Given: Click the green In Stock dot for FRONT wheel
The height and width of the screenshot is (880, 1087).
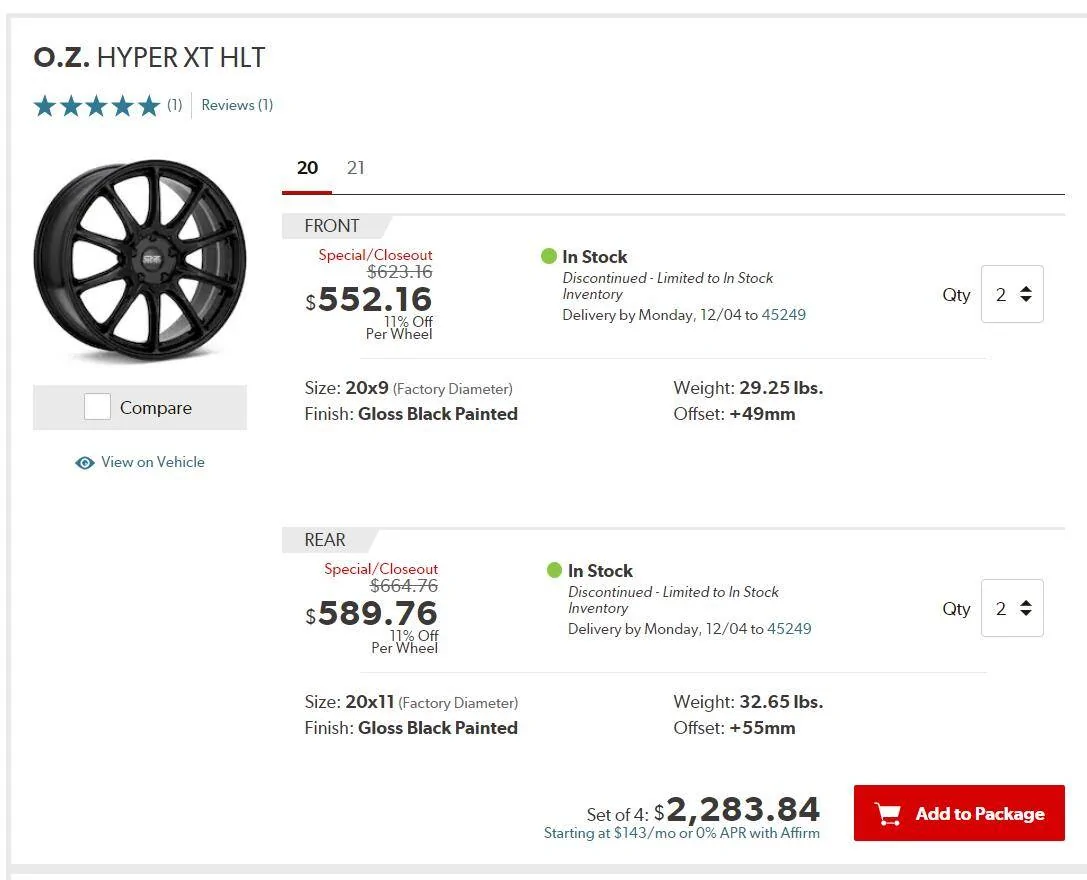Looking at the screenshot, I should 549,257.
